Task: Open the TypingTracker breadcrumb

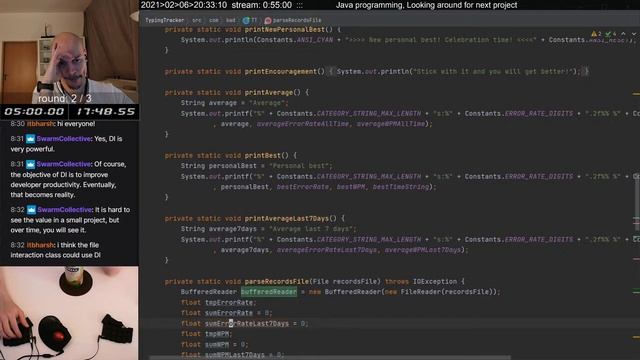Action: pyautogui.click(x=164, y=20)
